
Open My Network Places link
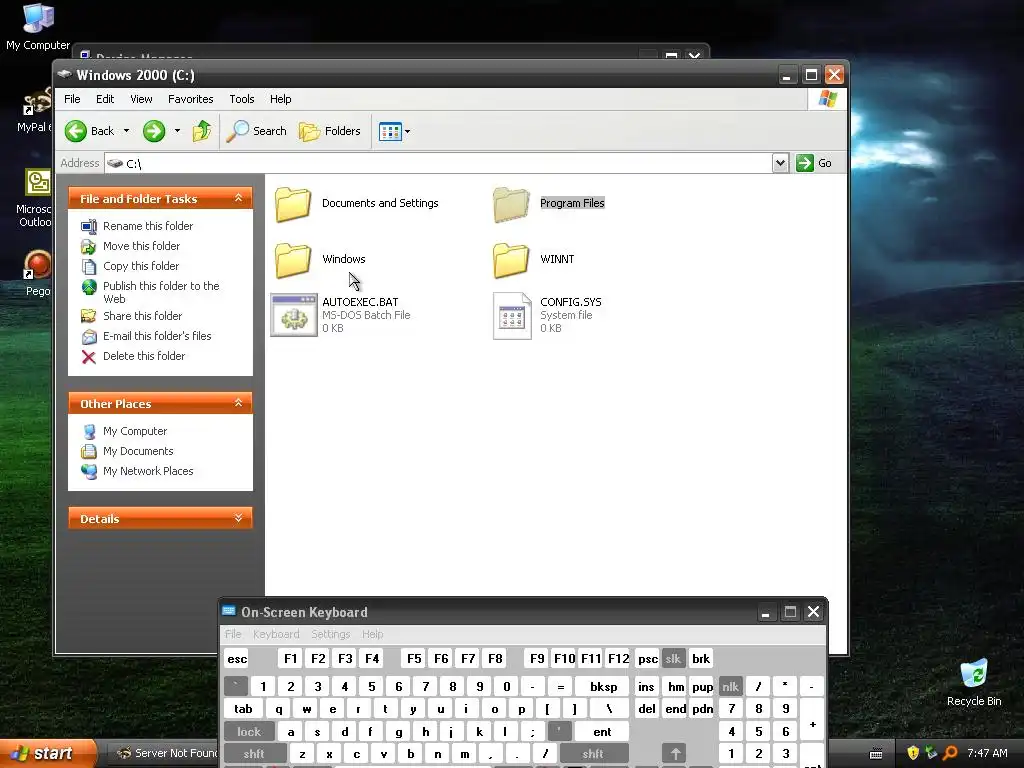click(x=148, y=472)
